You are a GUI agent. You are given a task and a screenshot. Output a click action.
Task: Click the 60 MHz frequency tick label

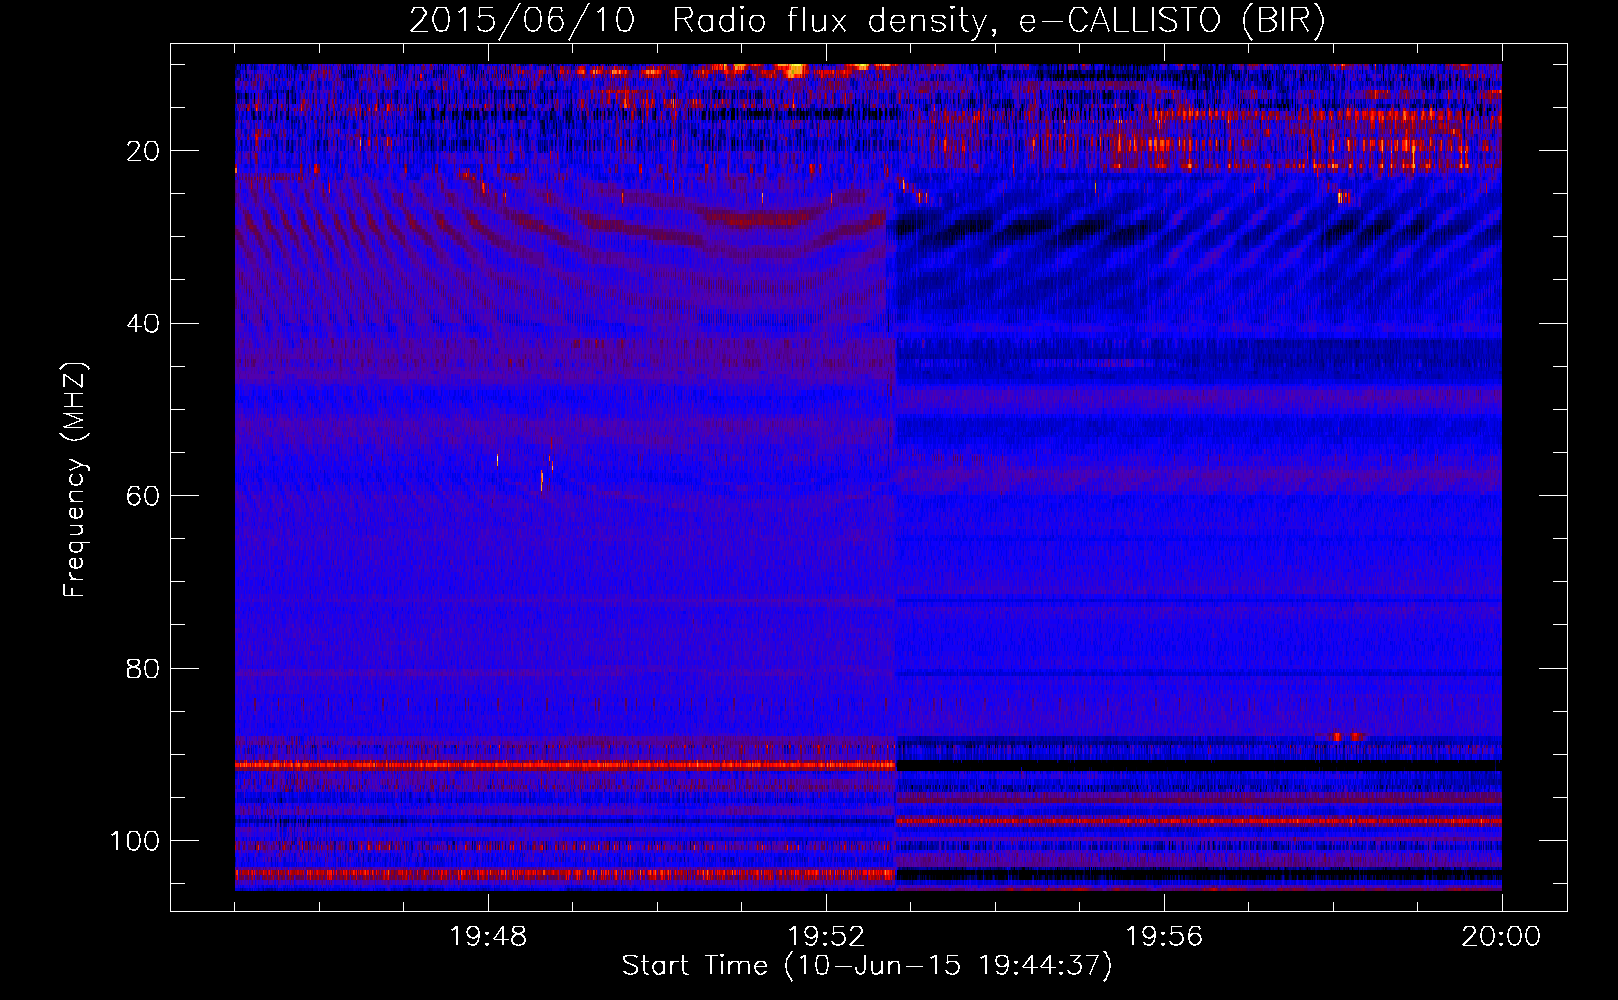point(143,496)
